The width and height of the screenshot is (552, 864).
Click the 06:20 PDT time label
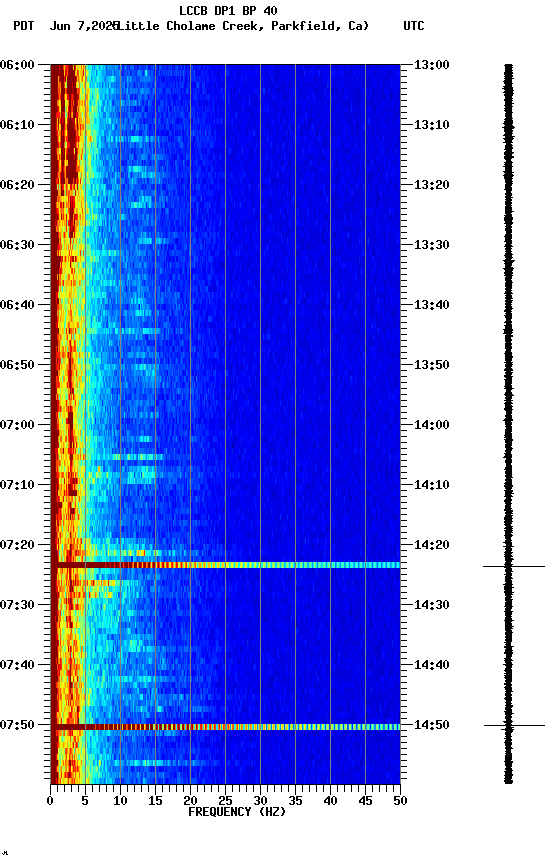click(17, 185)
